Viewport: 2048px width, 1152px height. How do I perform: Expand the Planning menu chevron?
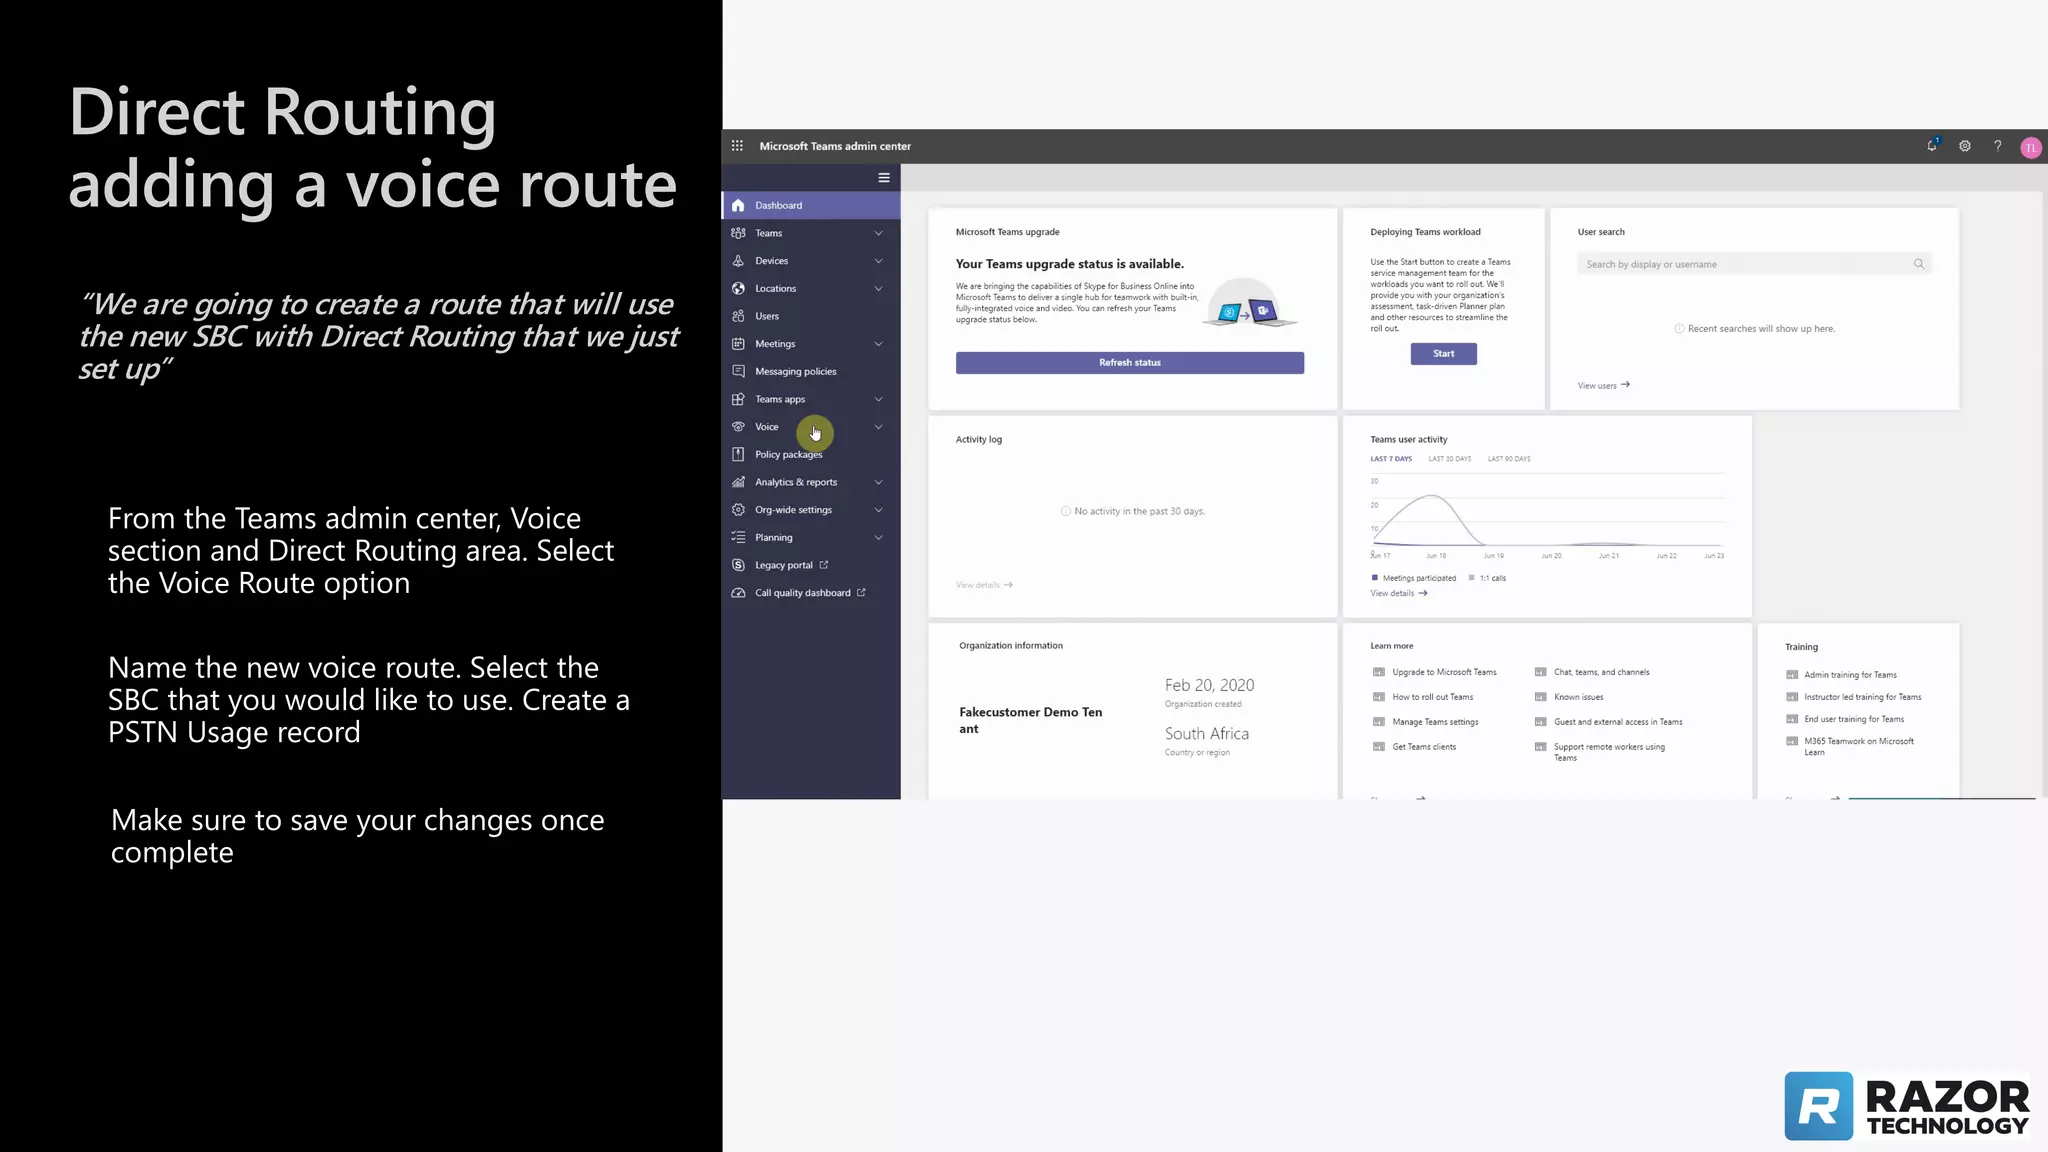pyautogui.click(x=879, y=537)
